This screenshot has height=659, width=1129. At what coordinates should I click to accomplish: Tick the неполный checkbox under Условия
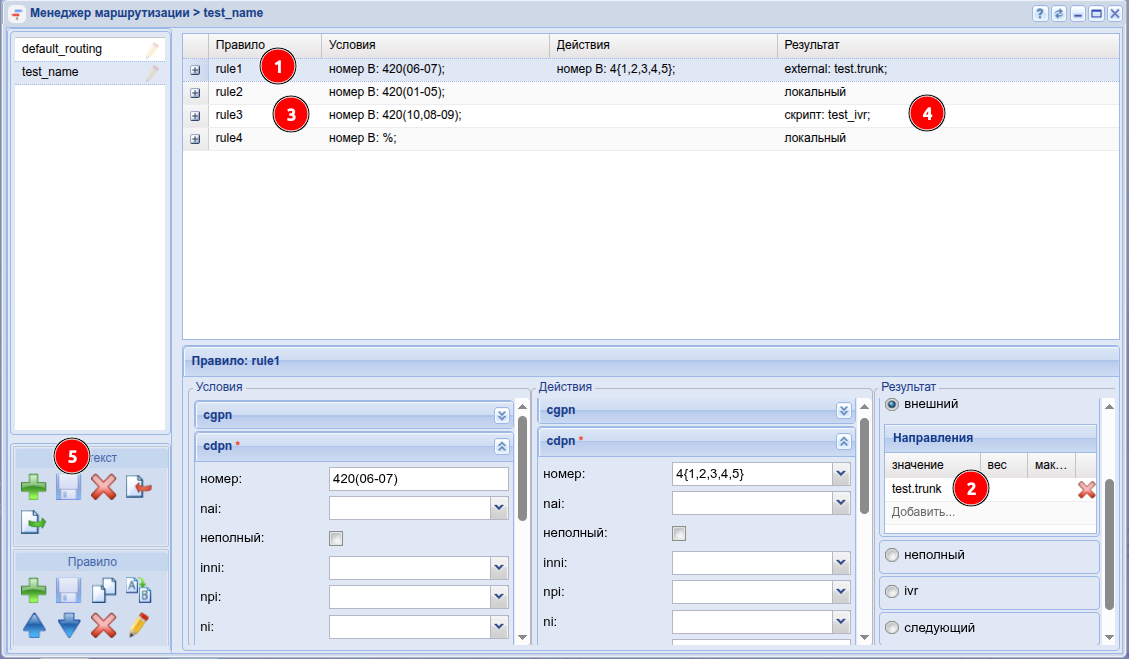336,538
